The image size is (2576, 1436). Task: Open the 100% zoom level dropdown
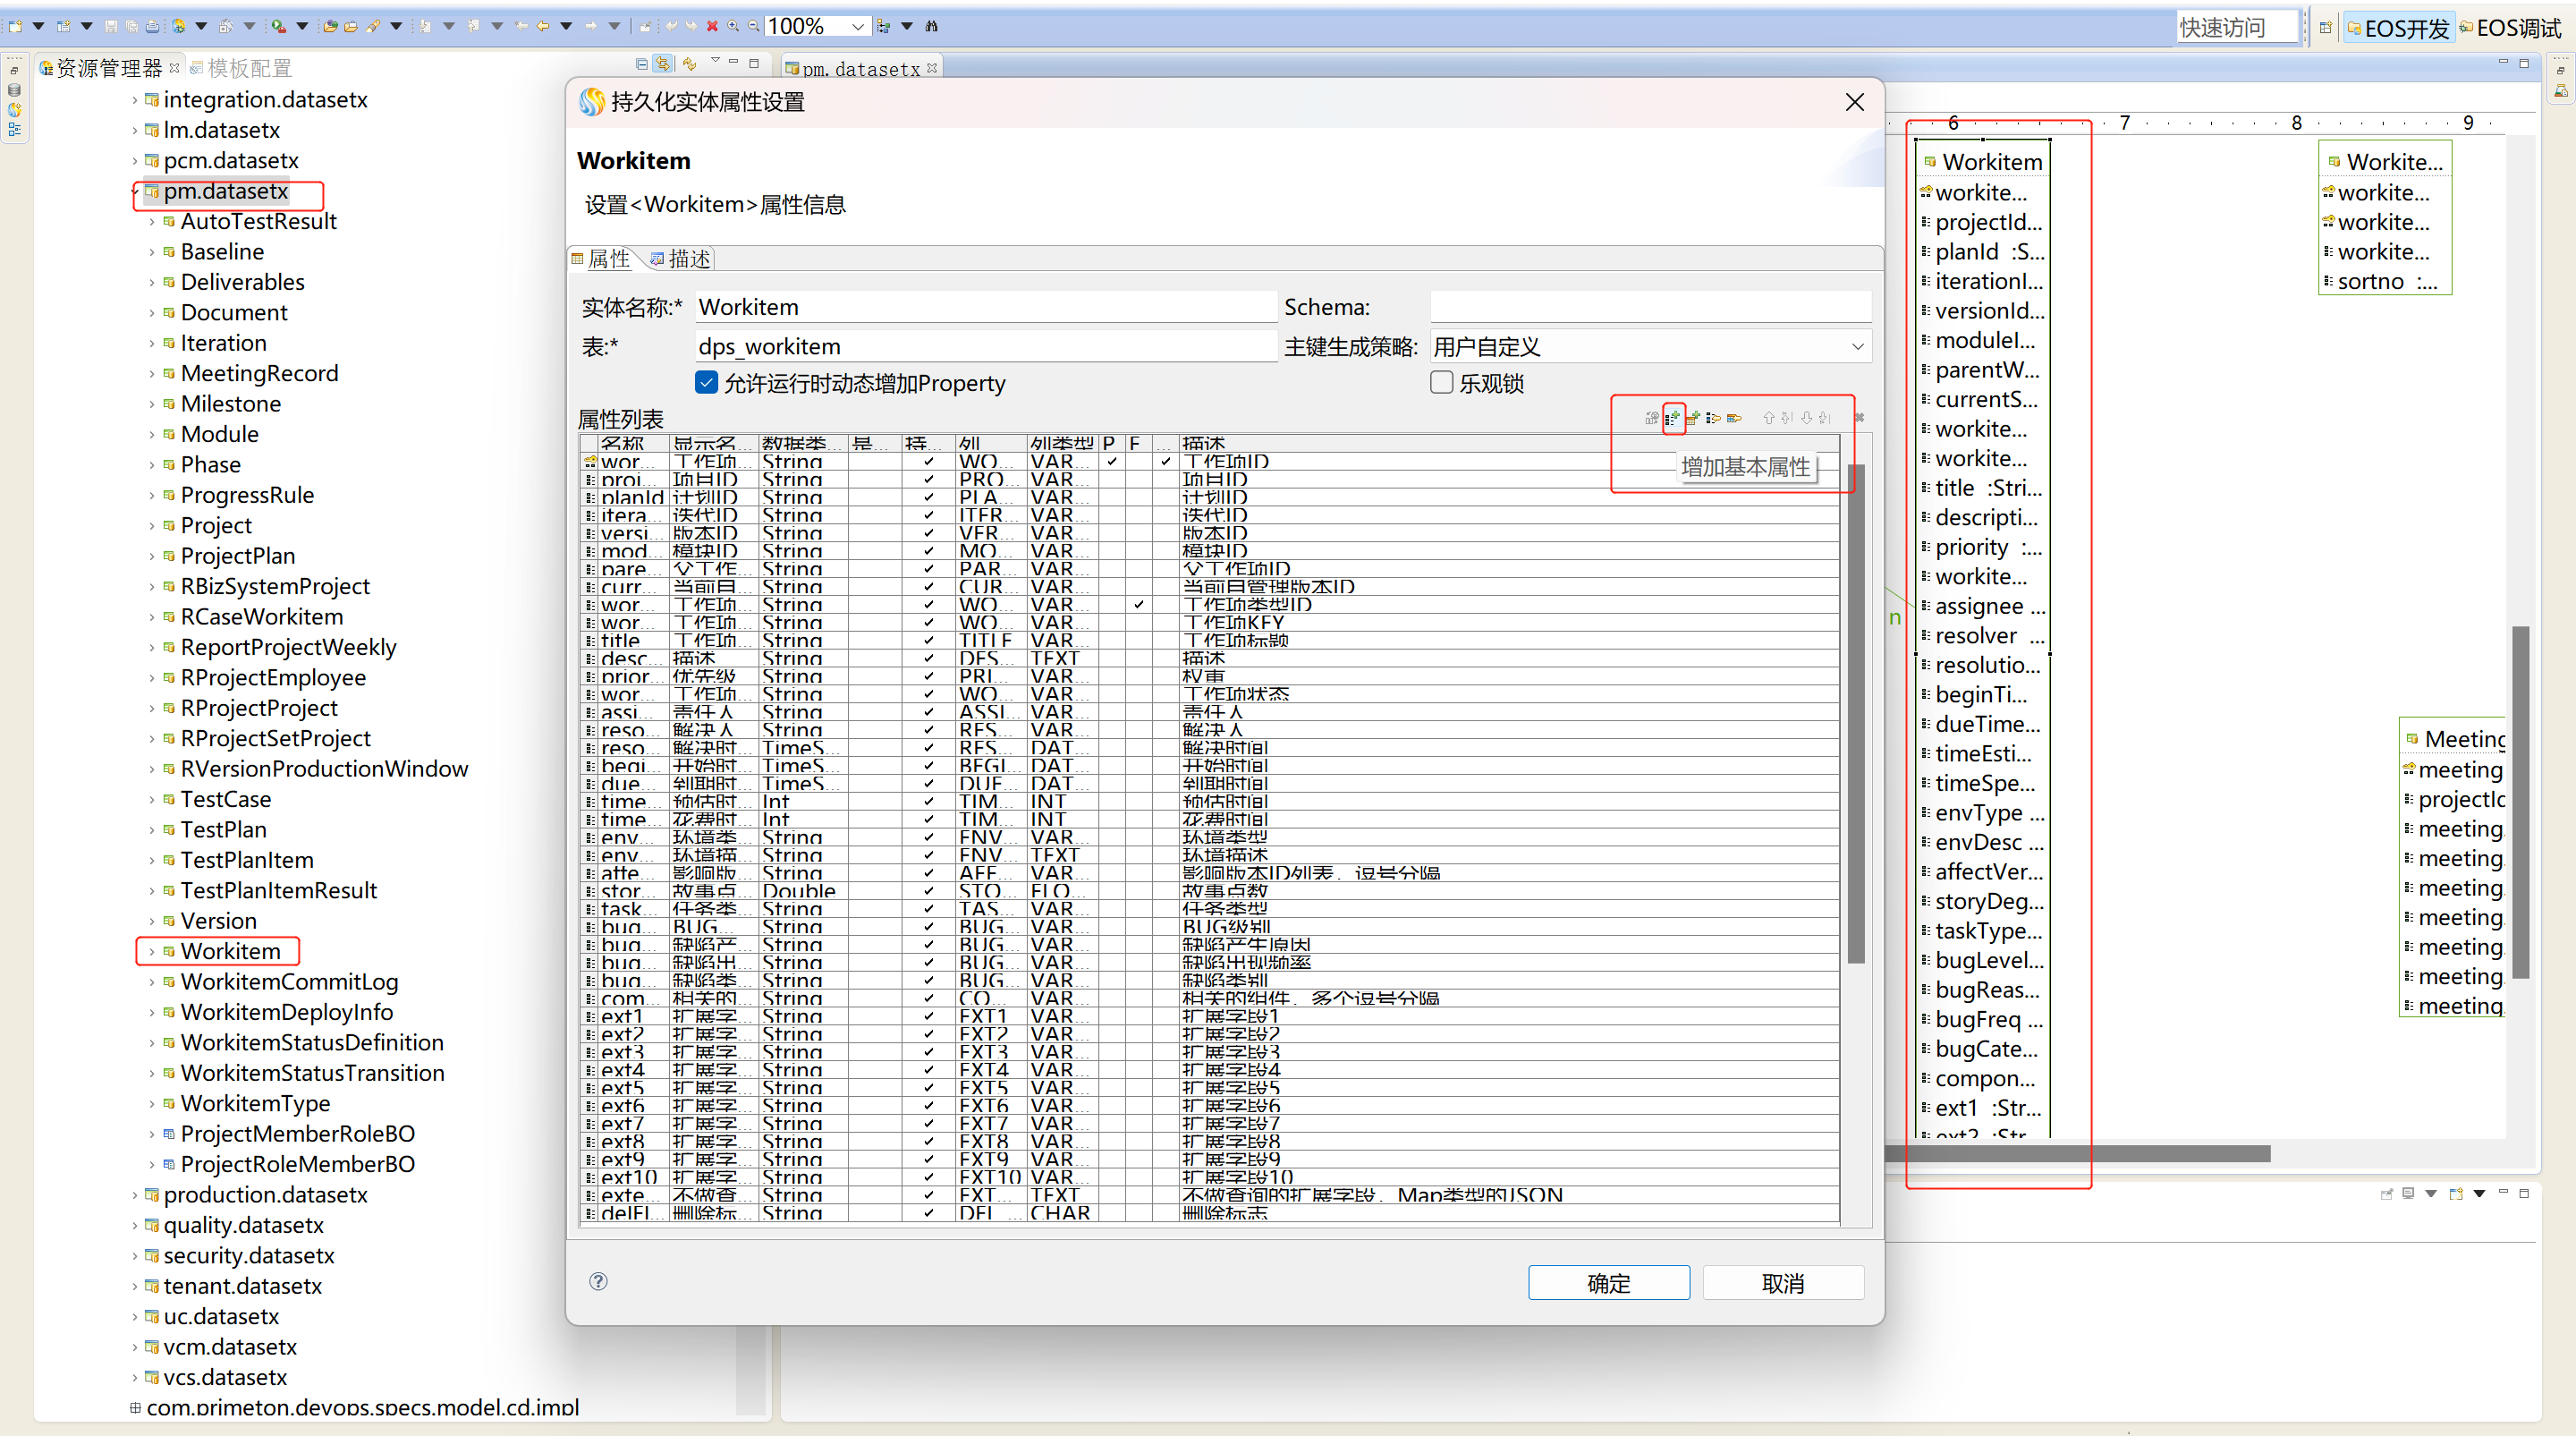coord(857,26)
